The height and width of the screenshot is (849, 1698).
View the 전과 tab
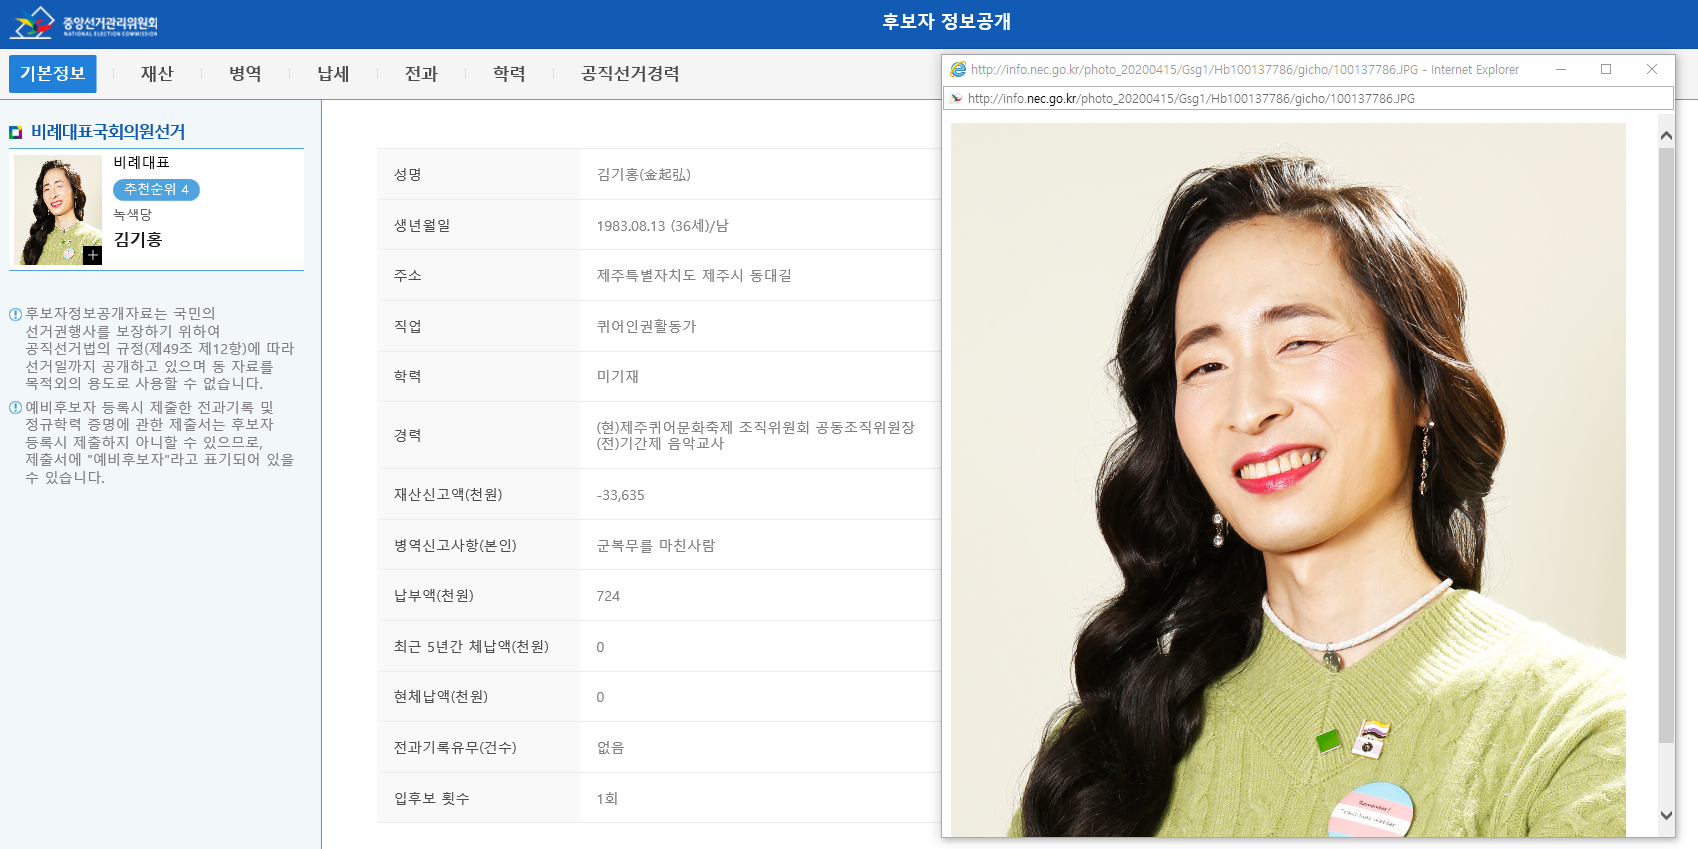click(421, 74)
